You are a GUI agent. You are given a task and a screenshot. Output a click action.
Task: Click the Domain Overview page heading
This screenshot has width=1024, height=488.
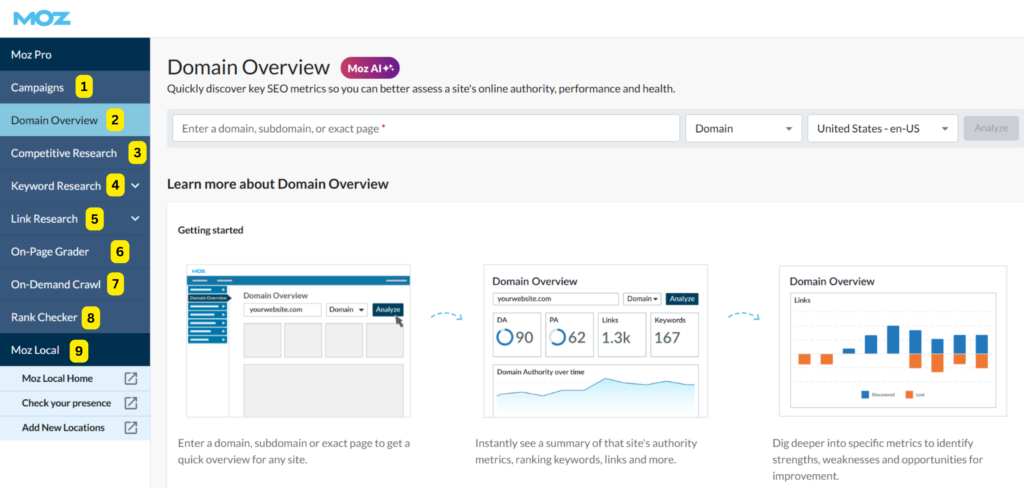point(249,67)
